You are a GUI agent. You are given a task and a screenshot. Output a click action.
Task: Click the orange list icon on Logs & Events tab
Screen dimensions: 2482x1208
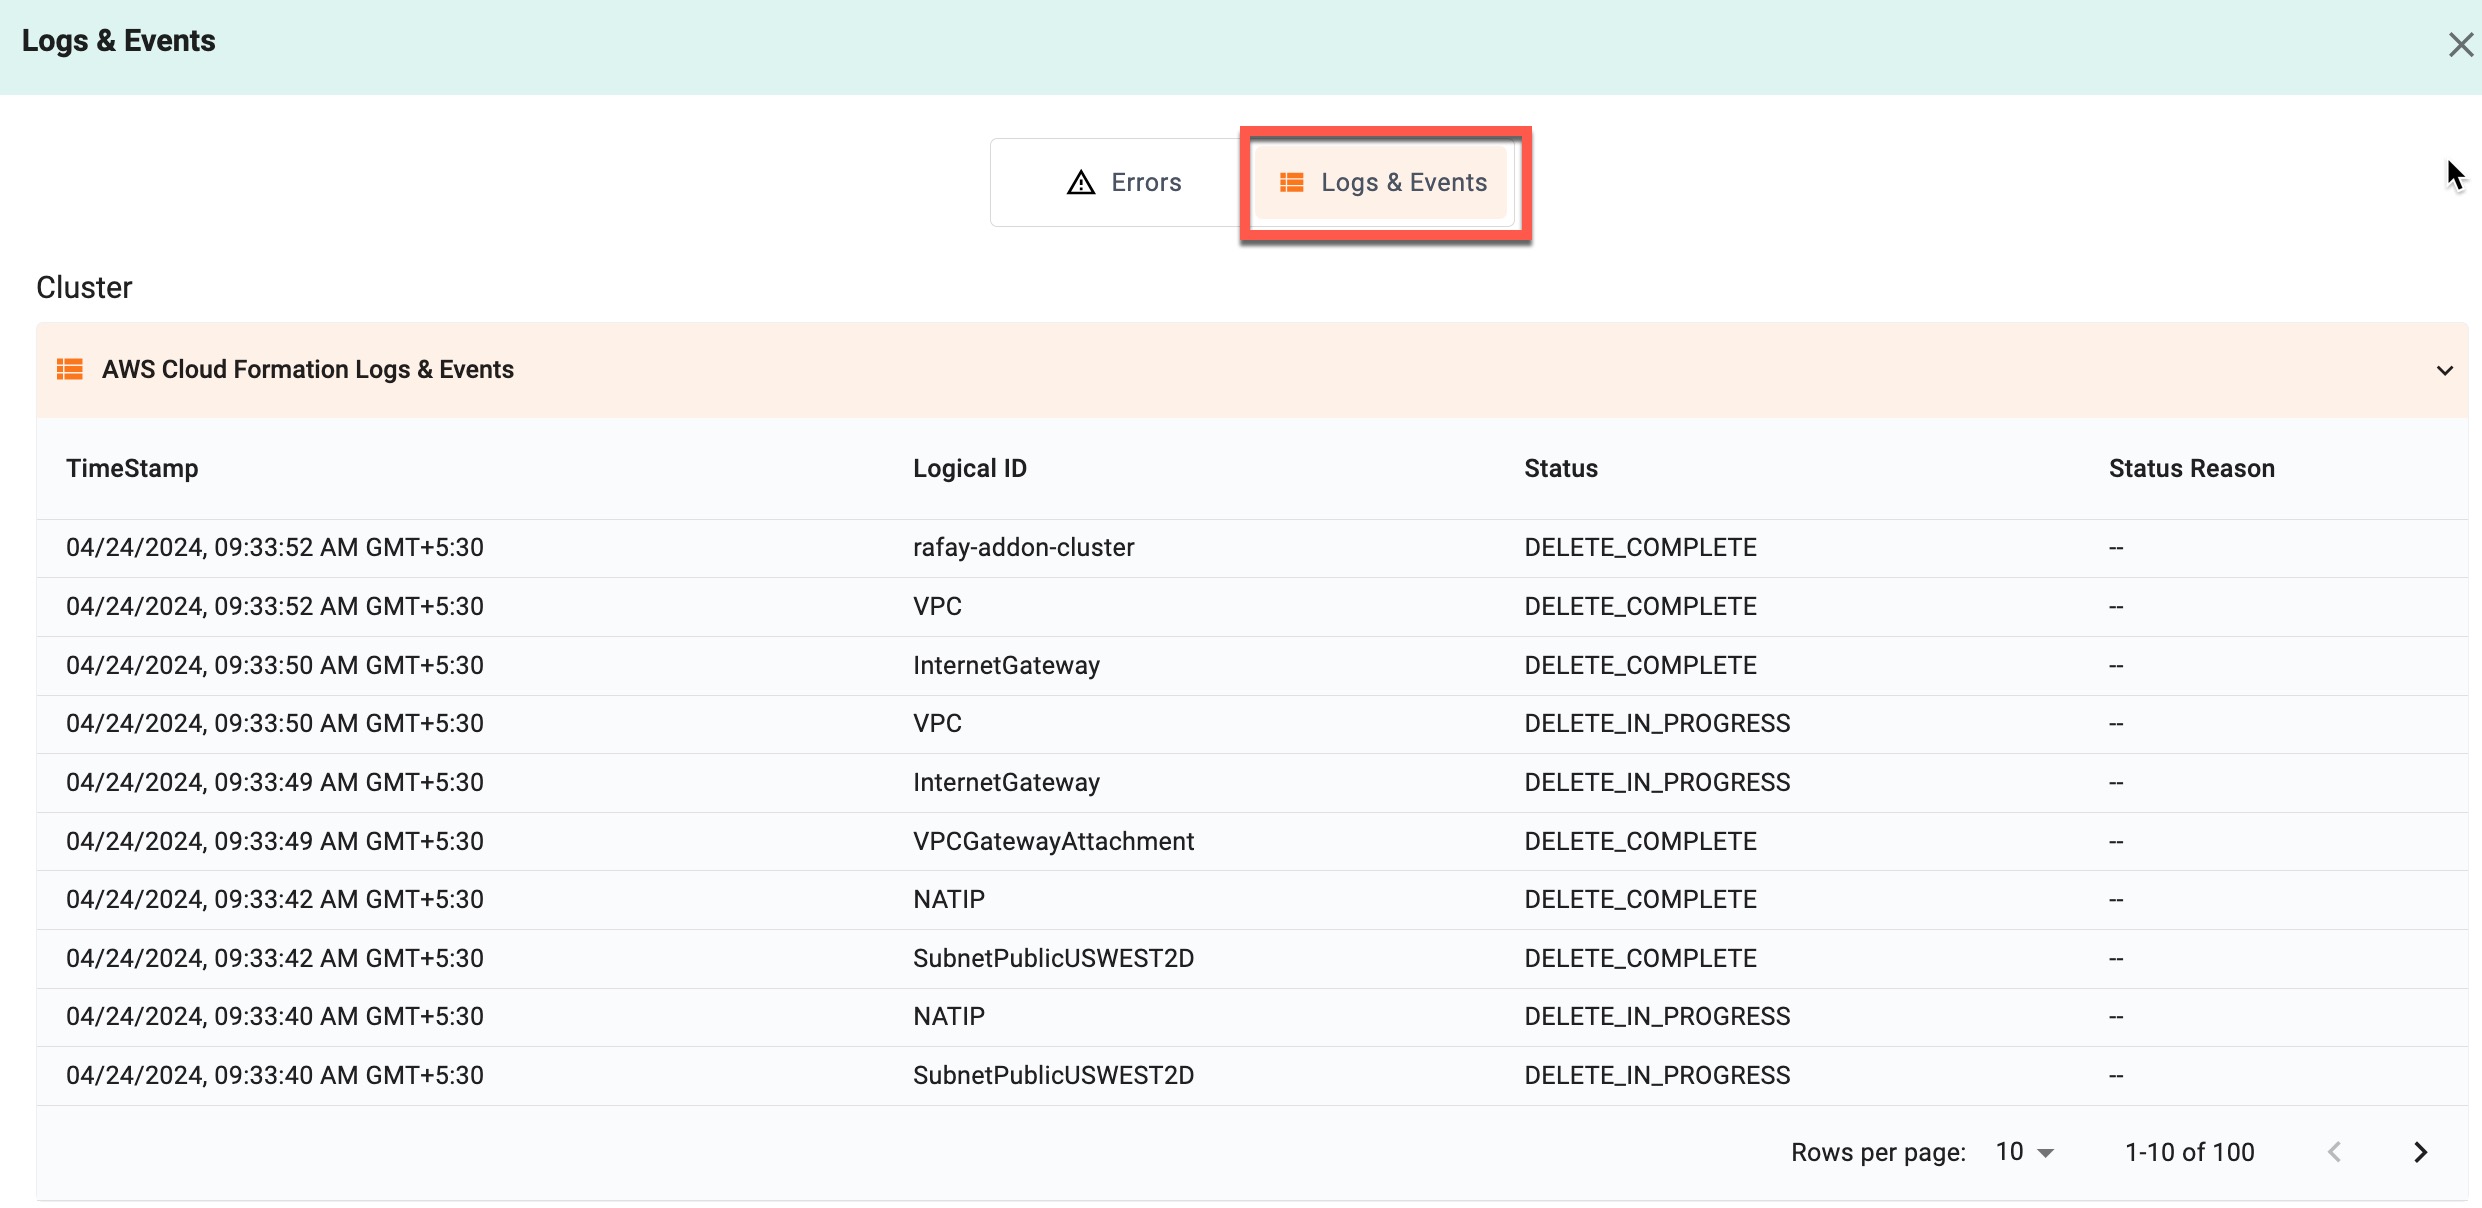[1291, 182]
